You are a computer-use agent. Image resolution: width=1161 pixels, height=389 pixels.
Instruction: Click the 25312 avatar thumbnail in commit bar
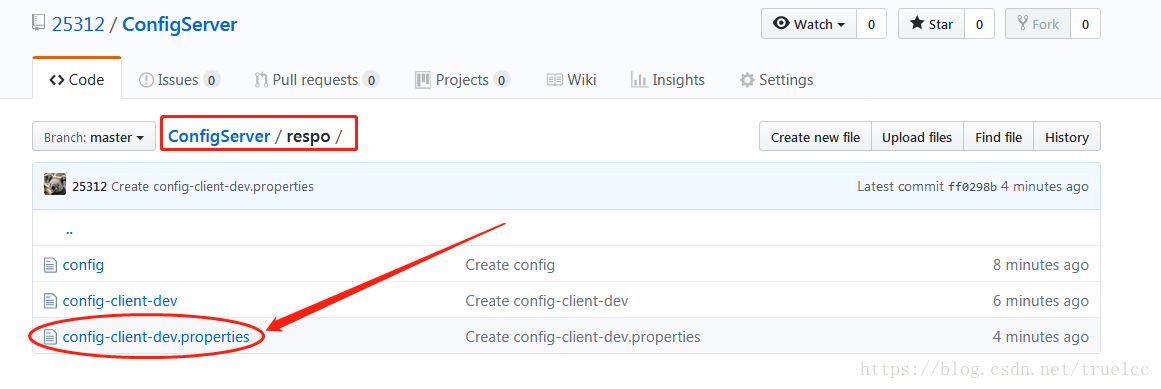[55, 185]
